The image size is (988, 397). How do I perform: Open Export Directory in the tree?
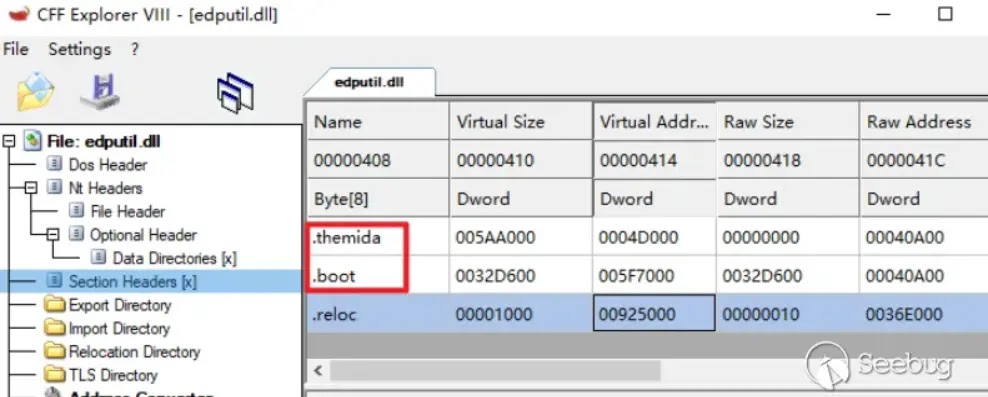(x=120, y=305)
